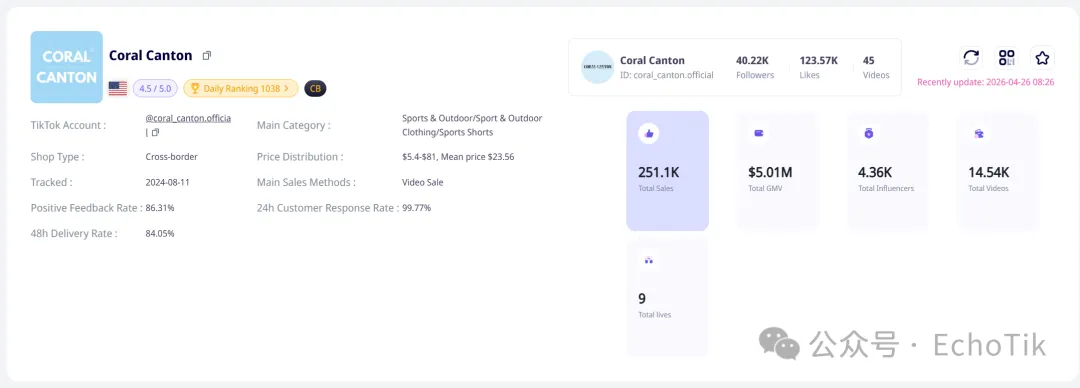This screenshot has height=388, width=1080.
Task: Click the 99.77% customer response rate
Action: [x=417, y=207]
